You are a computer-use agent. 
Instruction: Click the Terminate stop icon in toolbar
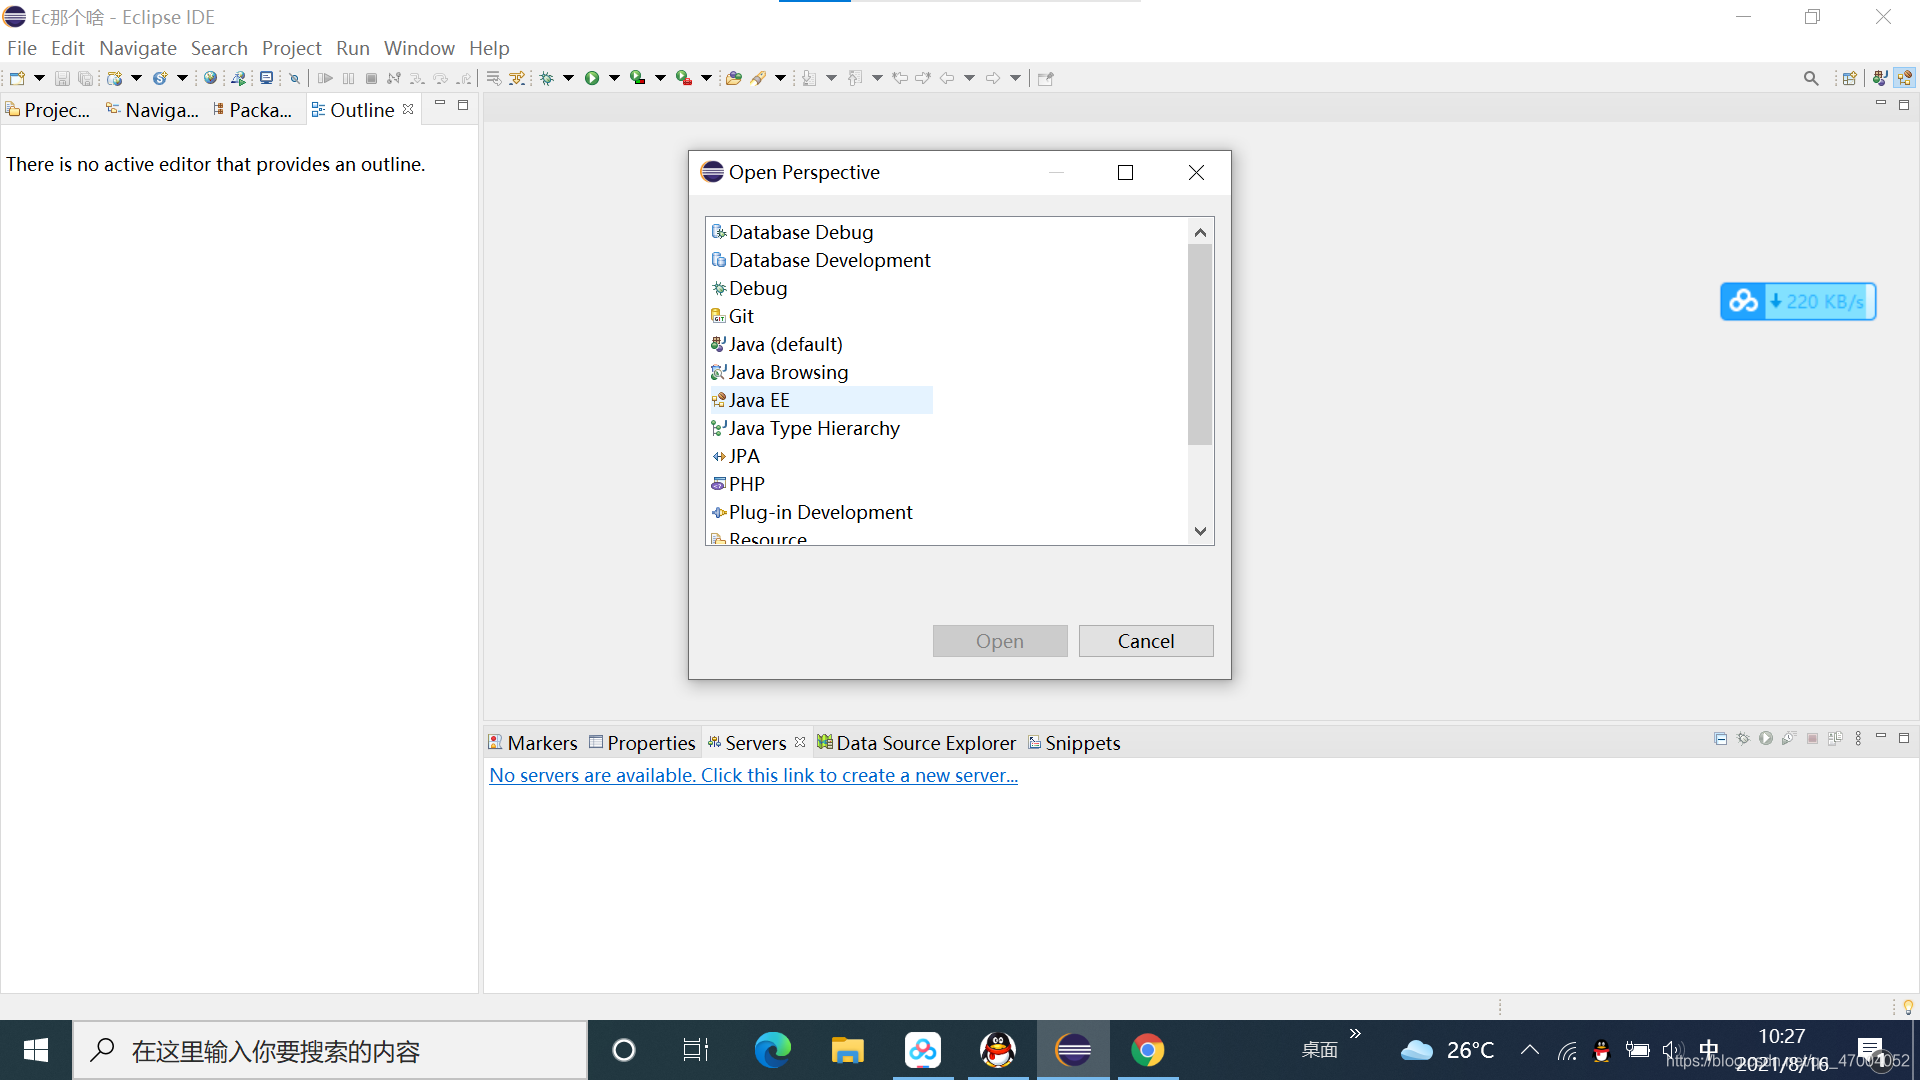point(371,78)
